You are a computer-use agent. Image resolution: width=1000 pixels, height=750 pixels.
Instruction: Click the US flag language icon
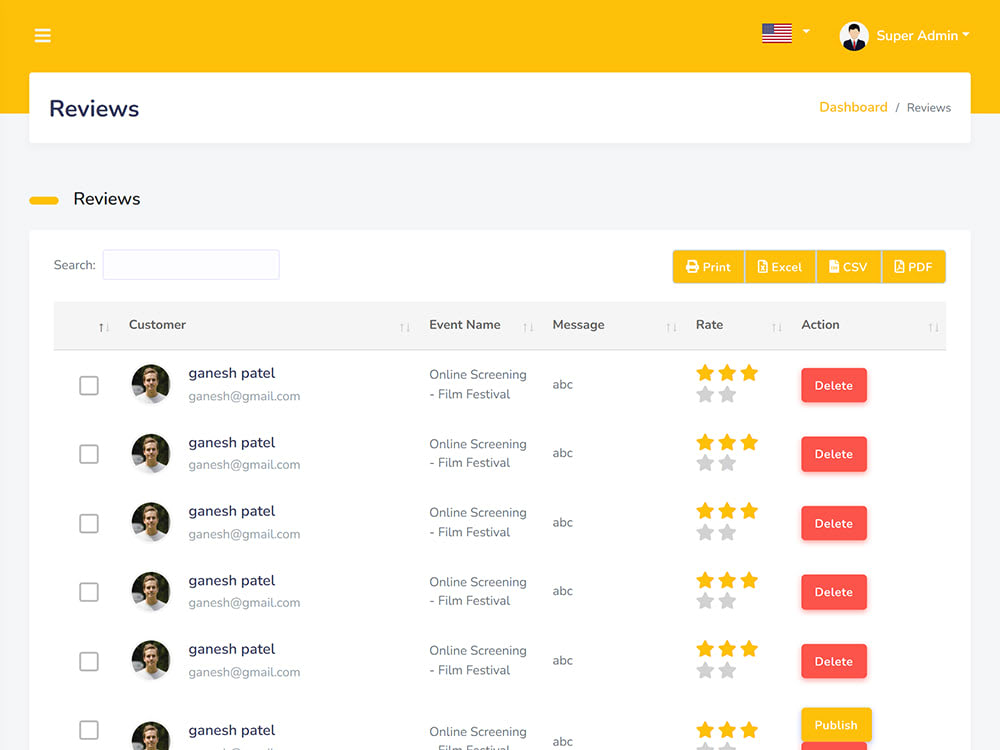pyautogui.click(x=777, y=33)
